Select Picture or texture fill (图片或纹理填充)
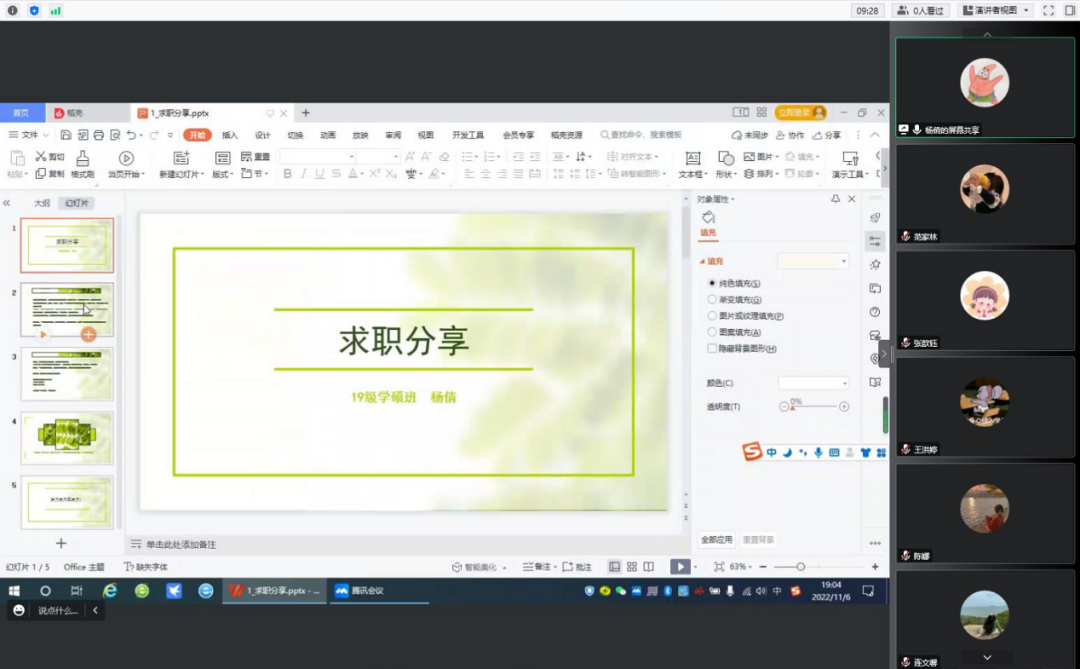Screen dimensions: 1080x669 [x=712, y=316]
